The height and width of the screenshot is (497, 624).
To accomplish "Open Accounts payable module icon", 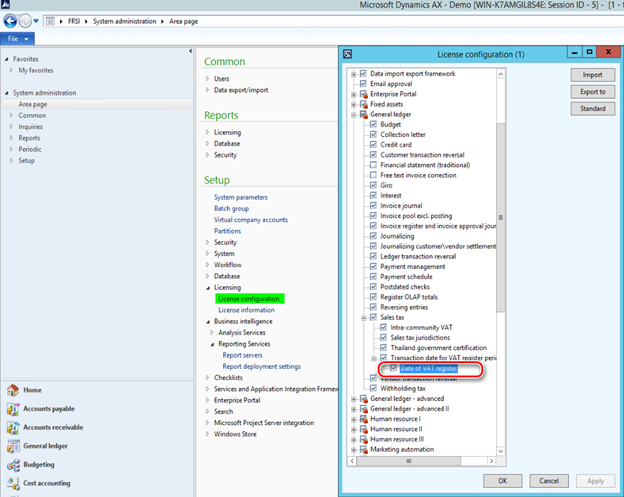I will 13,409.
